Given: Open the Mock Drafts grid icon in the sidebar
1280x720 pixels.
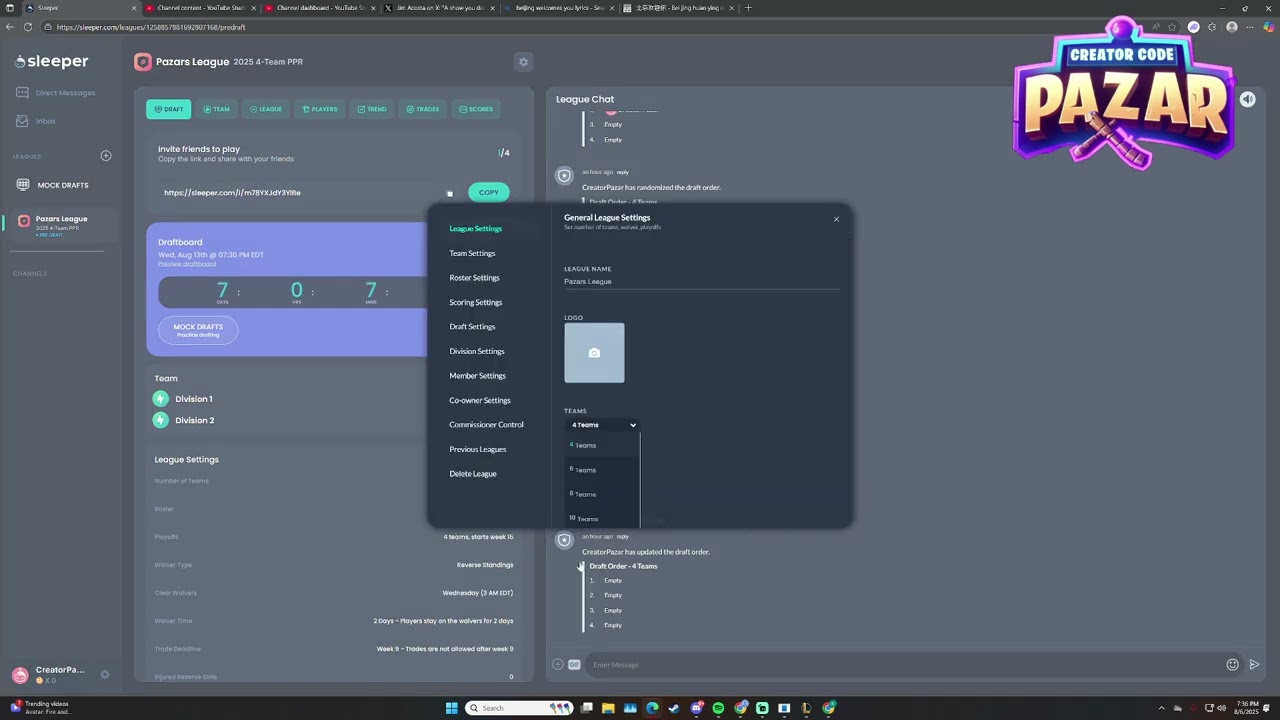Looking at the screenshot, I should tap(23, 185).
